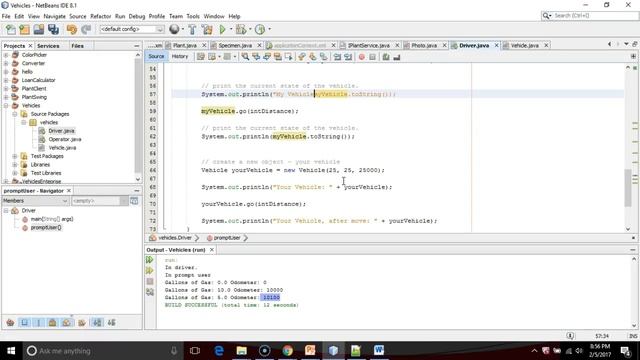Expand the Libraries node
The height and width of the screenshot is (360, 640).
[x=15, y=164]
